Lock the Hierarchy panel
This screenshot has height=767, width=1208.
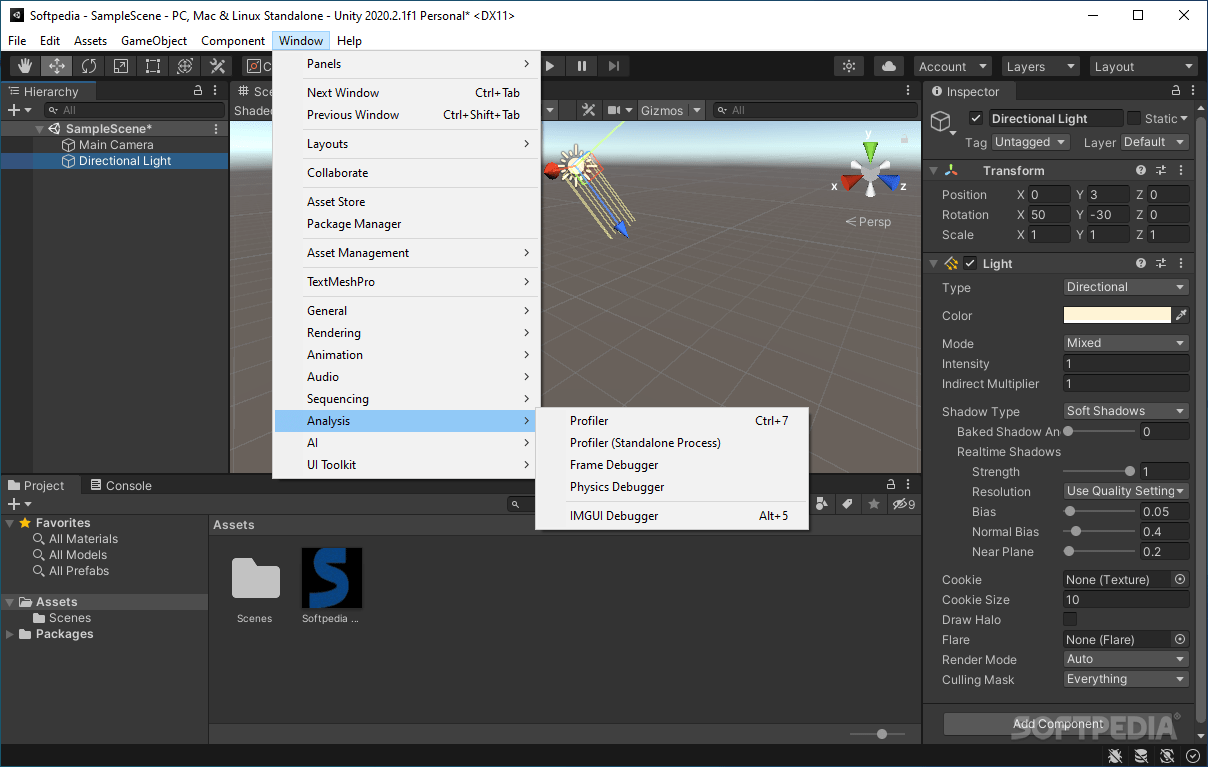(x=198, y=91)
